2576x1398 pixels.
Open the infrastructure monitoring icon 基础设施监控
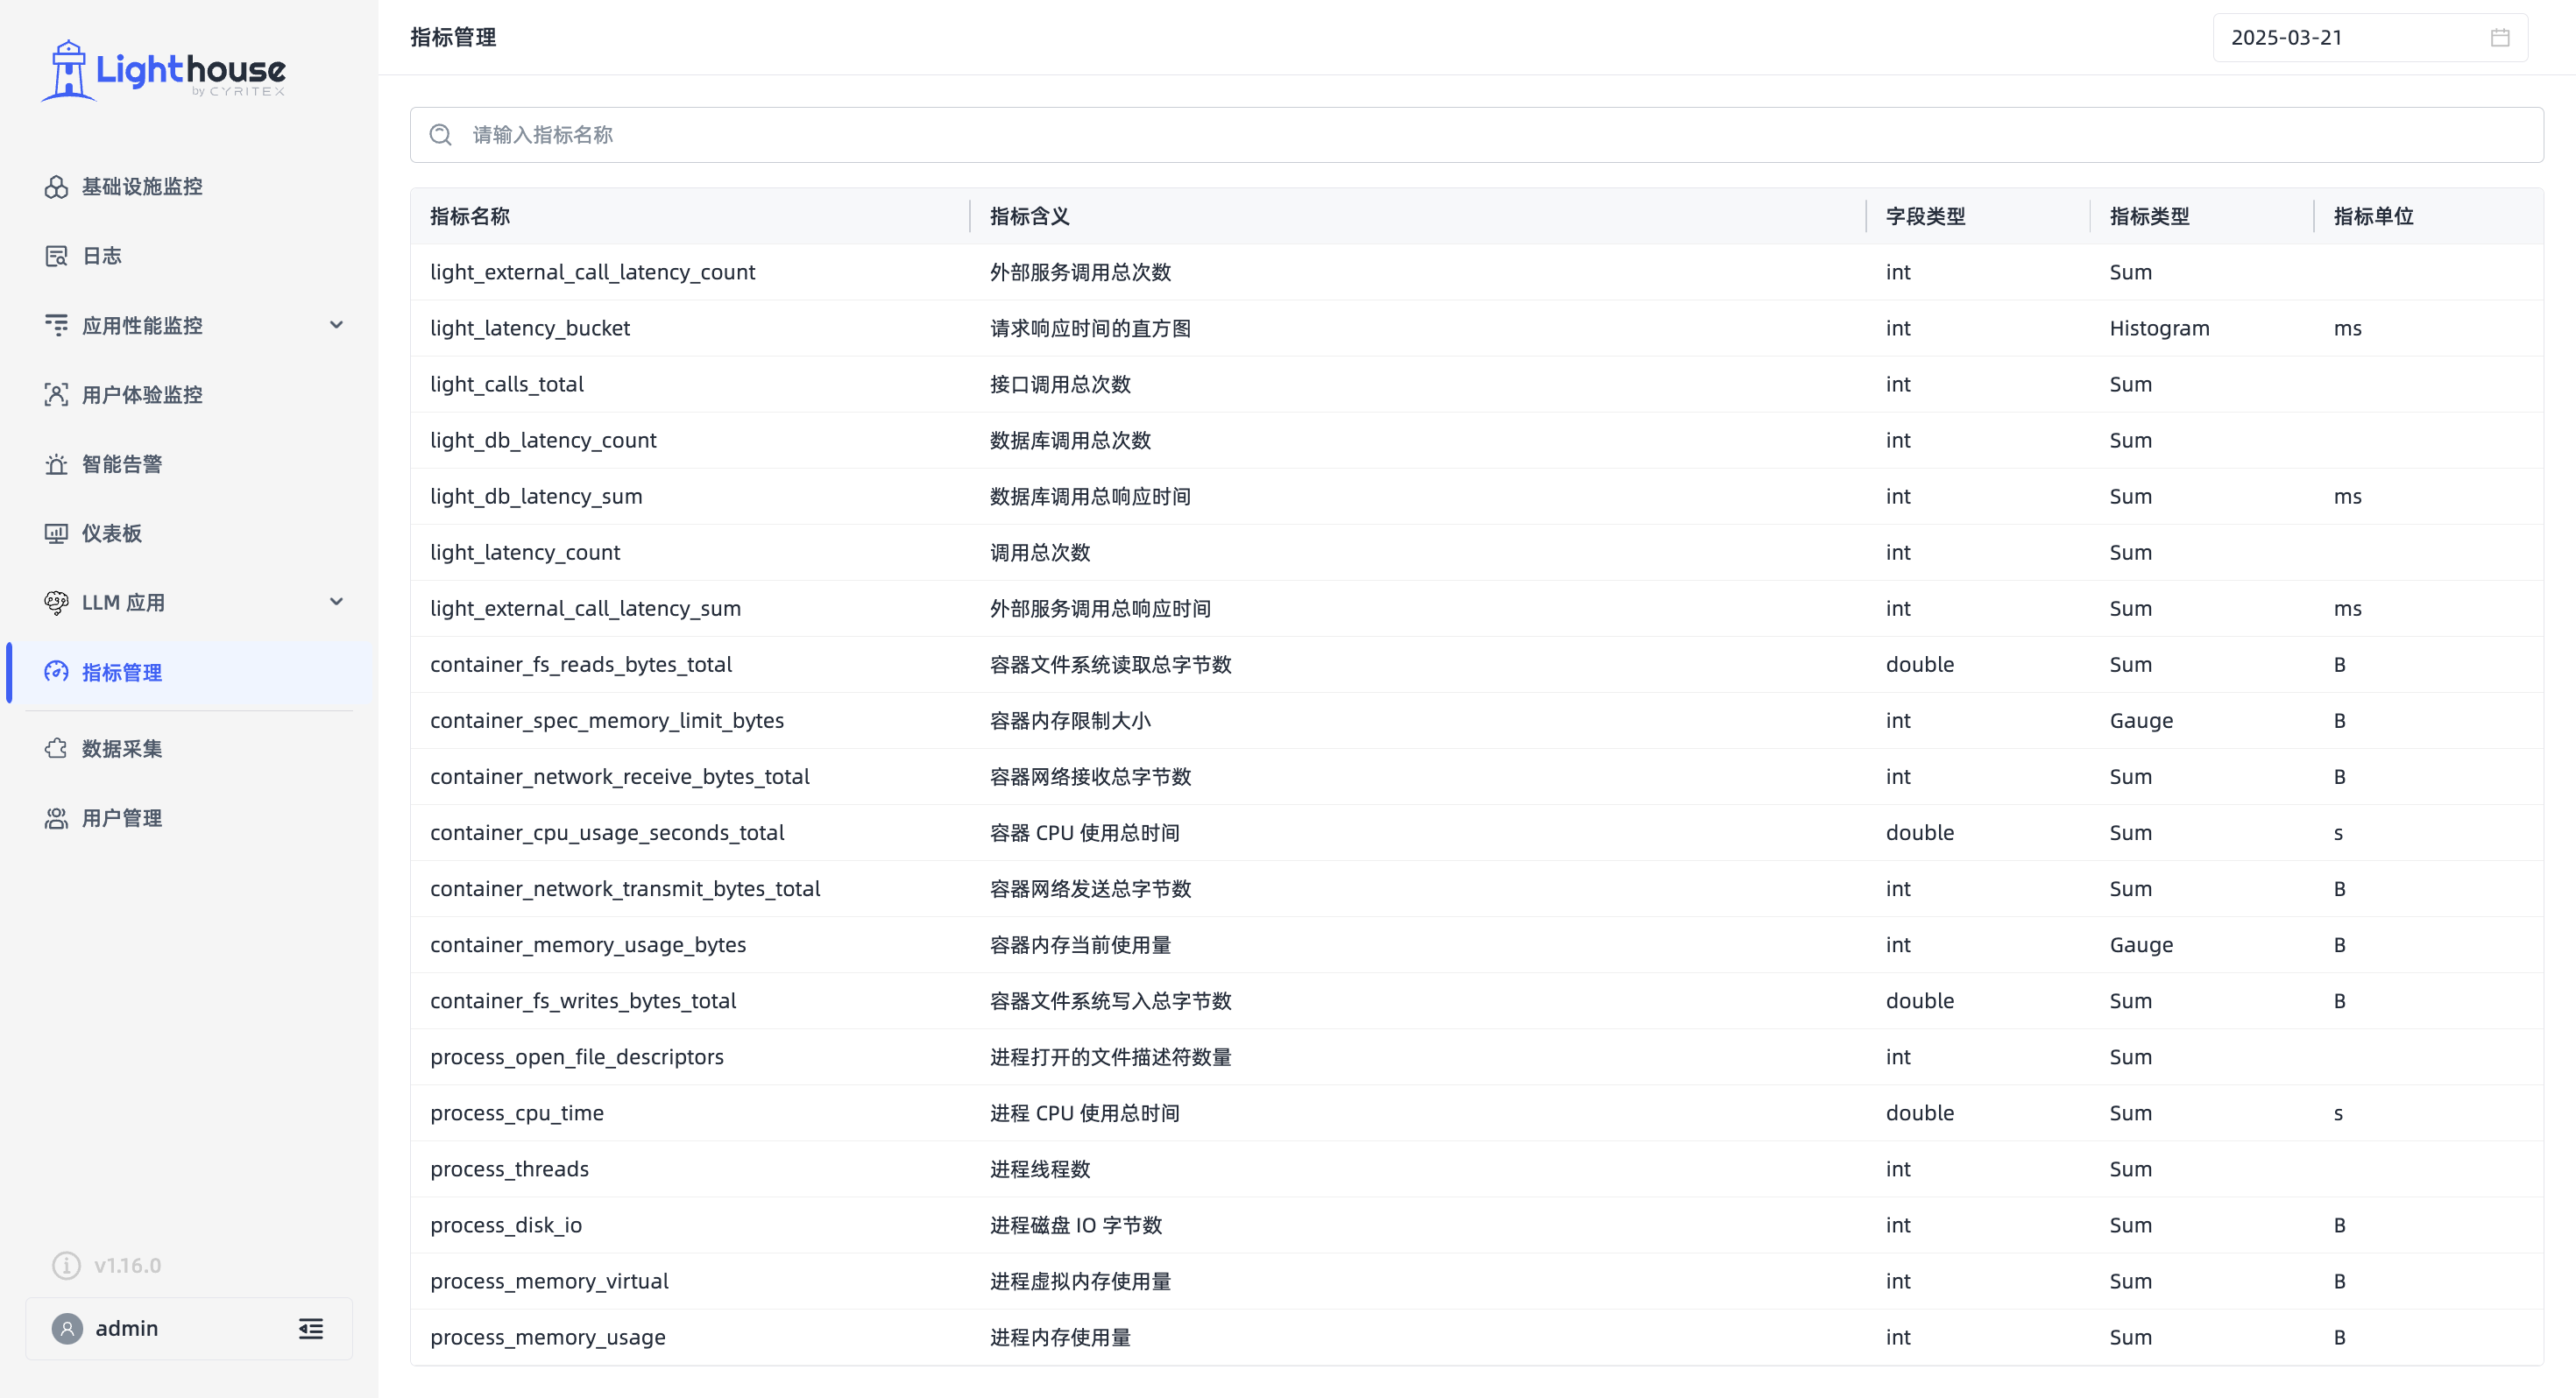tap(56, 187)
